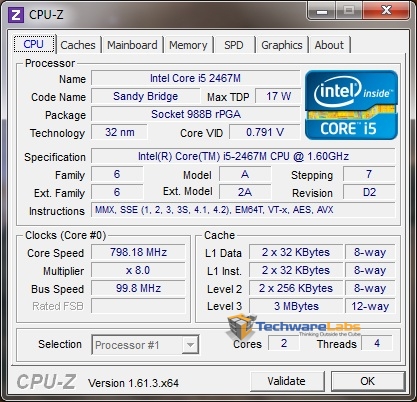Open the About tab
Screen dimensions: 417x402
tap(329, 45)
